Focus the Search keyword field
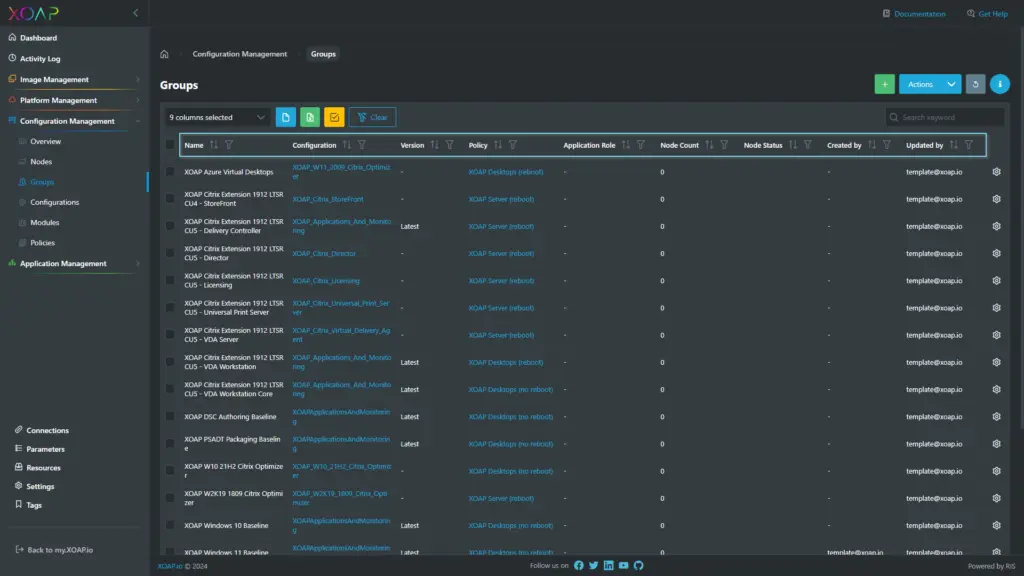The height and width of the screenshot is (576, 1024). [944, 118]
